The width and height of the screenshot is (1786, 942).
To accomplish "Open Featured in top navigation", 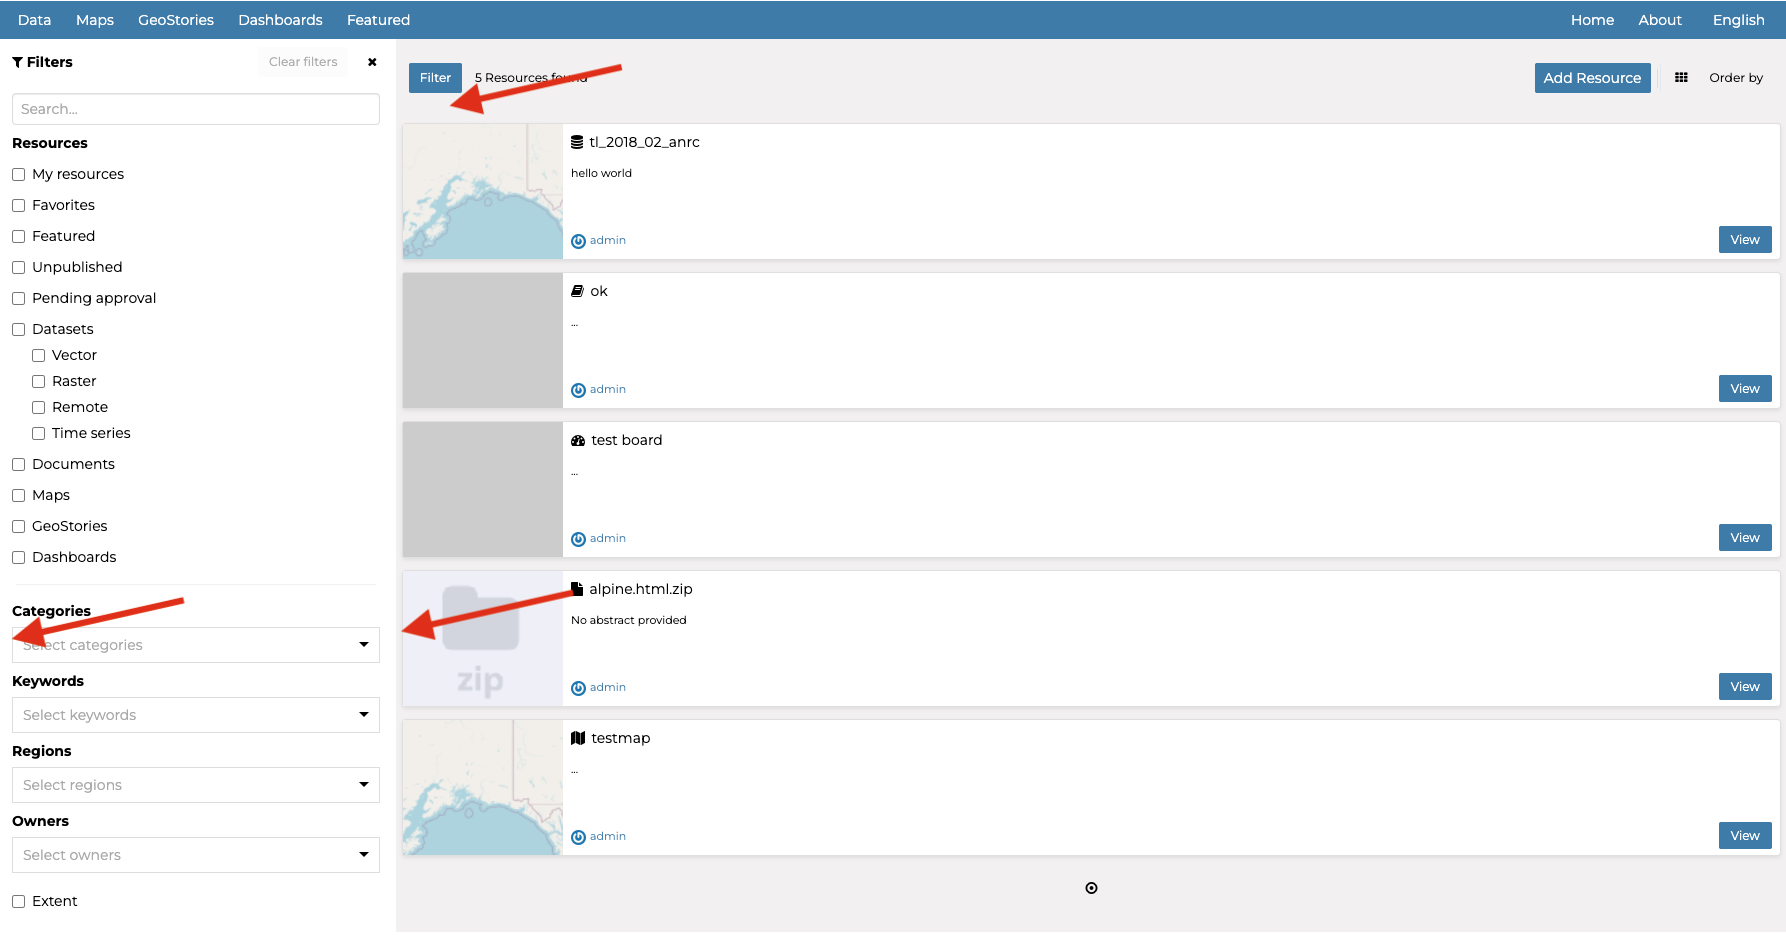I will (x=378, y=20).
